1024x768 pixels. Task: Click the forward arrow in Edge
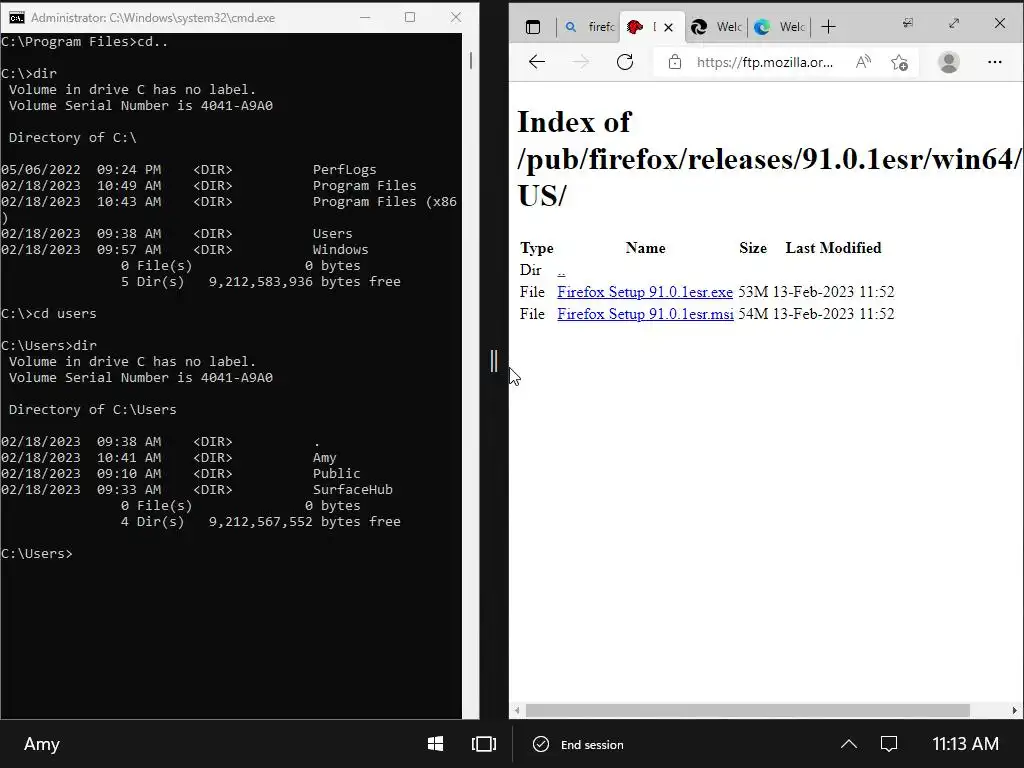581,62
